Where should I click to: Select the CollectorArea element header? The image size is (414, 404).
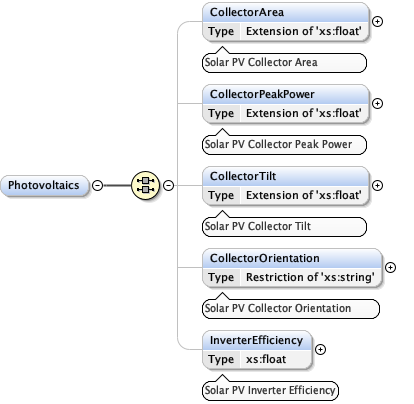pos(286,12)
